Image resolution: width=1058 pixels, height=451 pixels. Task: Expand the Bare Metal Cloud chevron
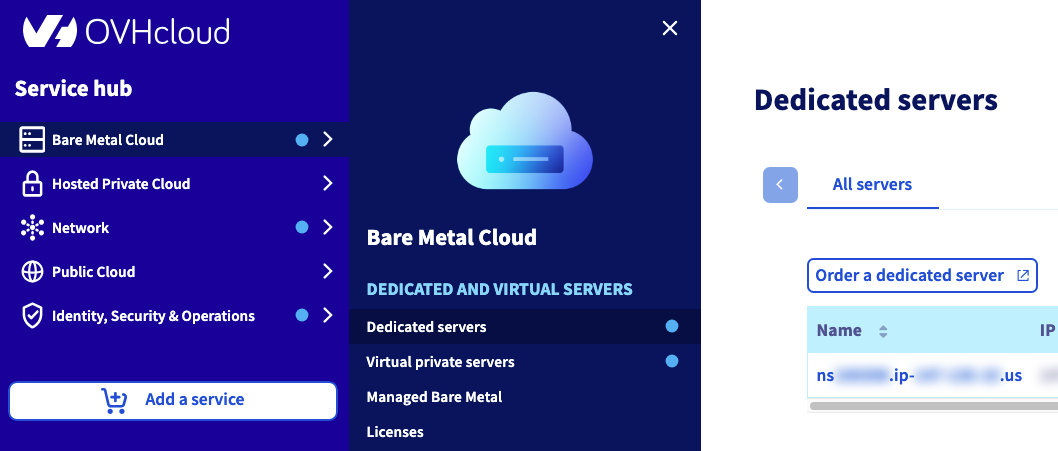327,140
